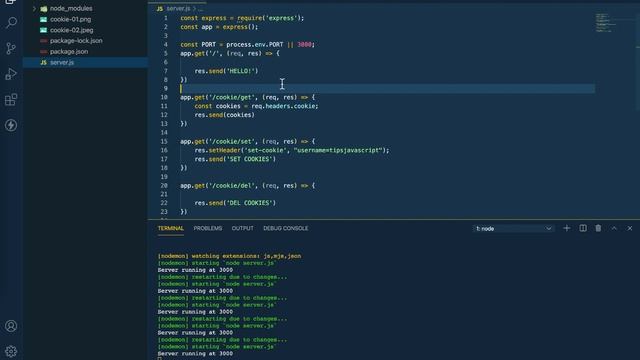
Task: Open the Search view in activity bar
Action: tap(11, 22)
